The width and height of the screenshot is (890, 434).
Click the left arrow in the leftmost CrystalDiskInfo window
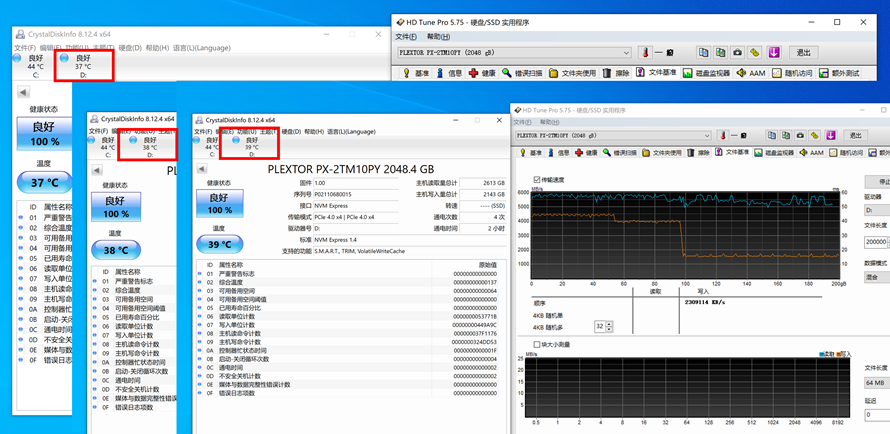23,91
